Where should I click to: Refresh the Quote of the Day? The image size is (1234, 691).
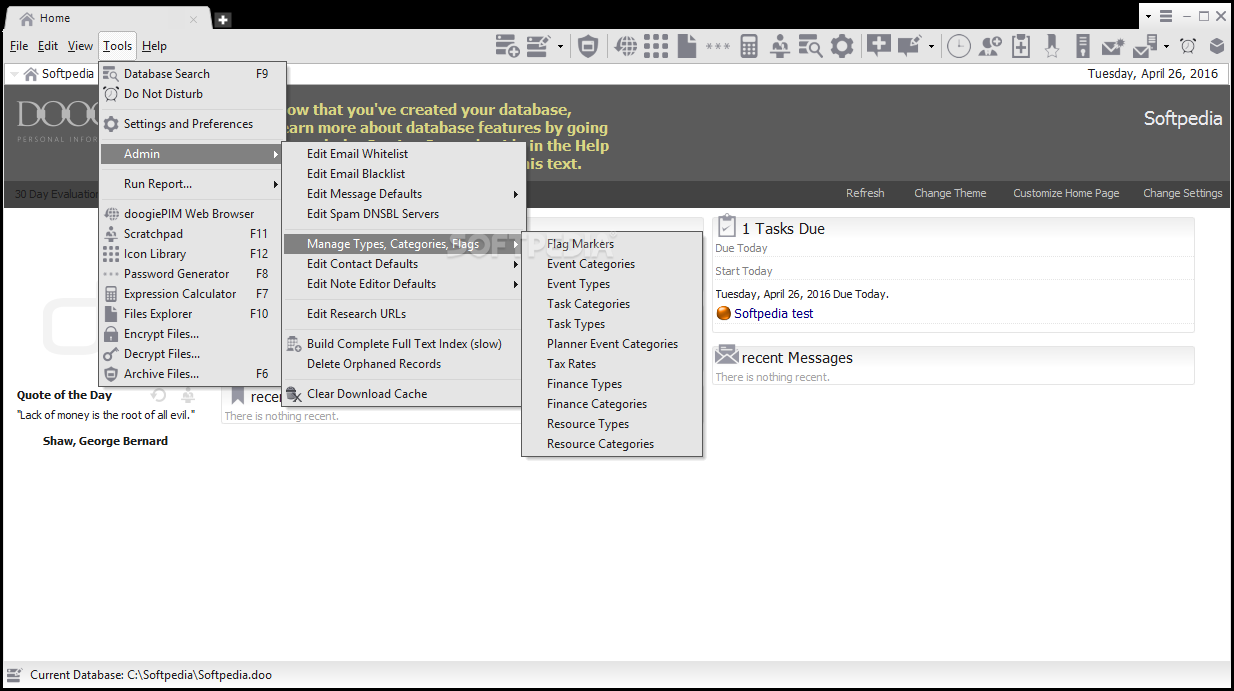[158, 395]
